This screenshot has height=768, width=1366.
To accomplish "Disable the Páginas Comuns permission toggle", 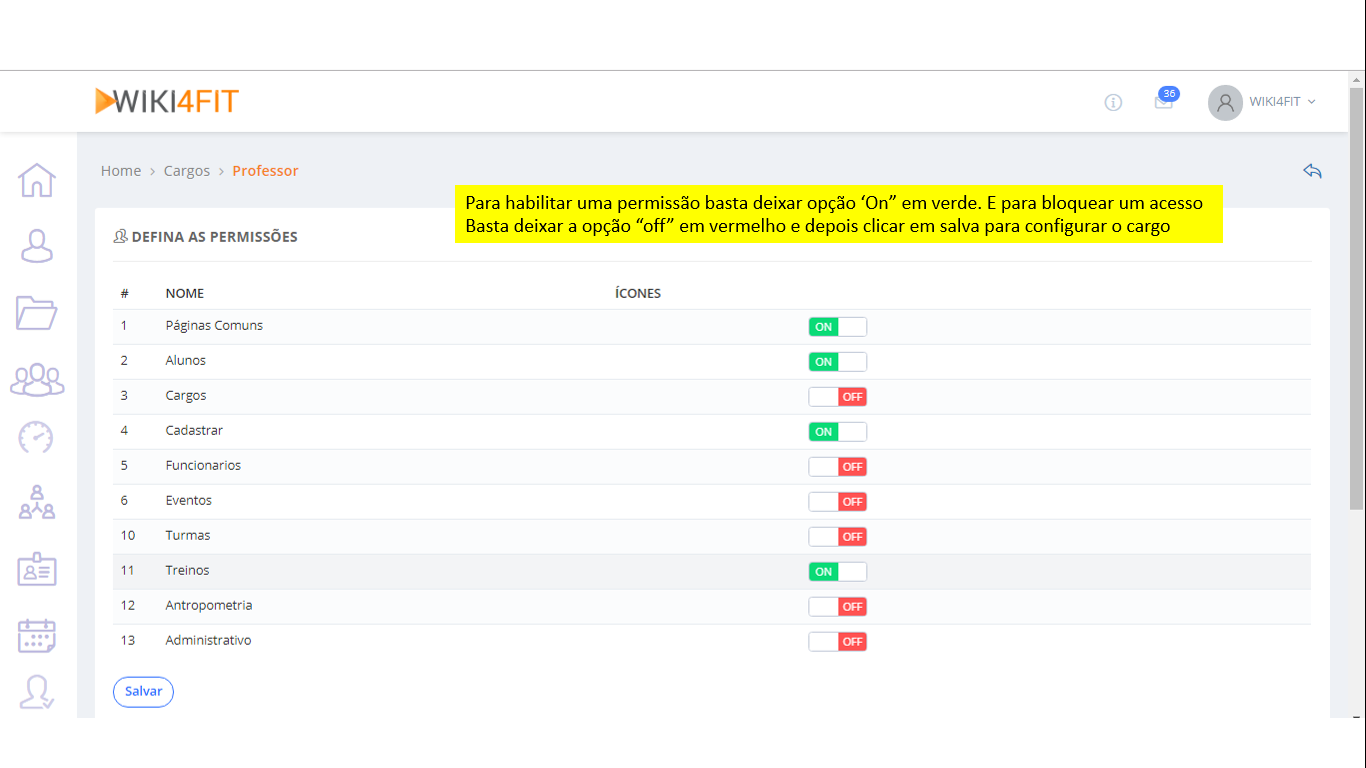I will (x=837, y=327).
